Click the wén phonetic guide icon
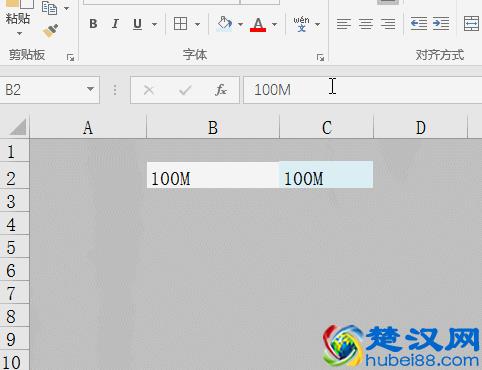The width and height of the screenshot is (482, 370). (301, 24)
